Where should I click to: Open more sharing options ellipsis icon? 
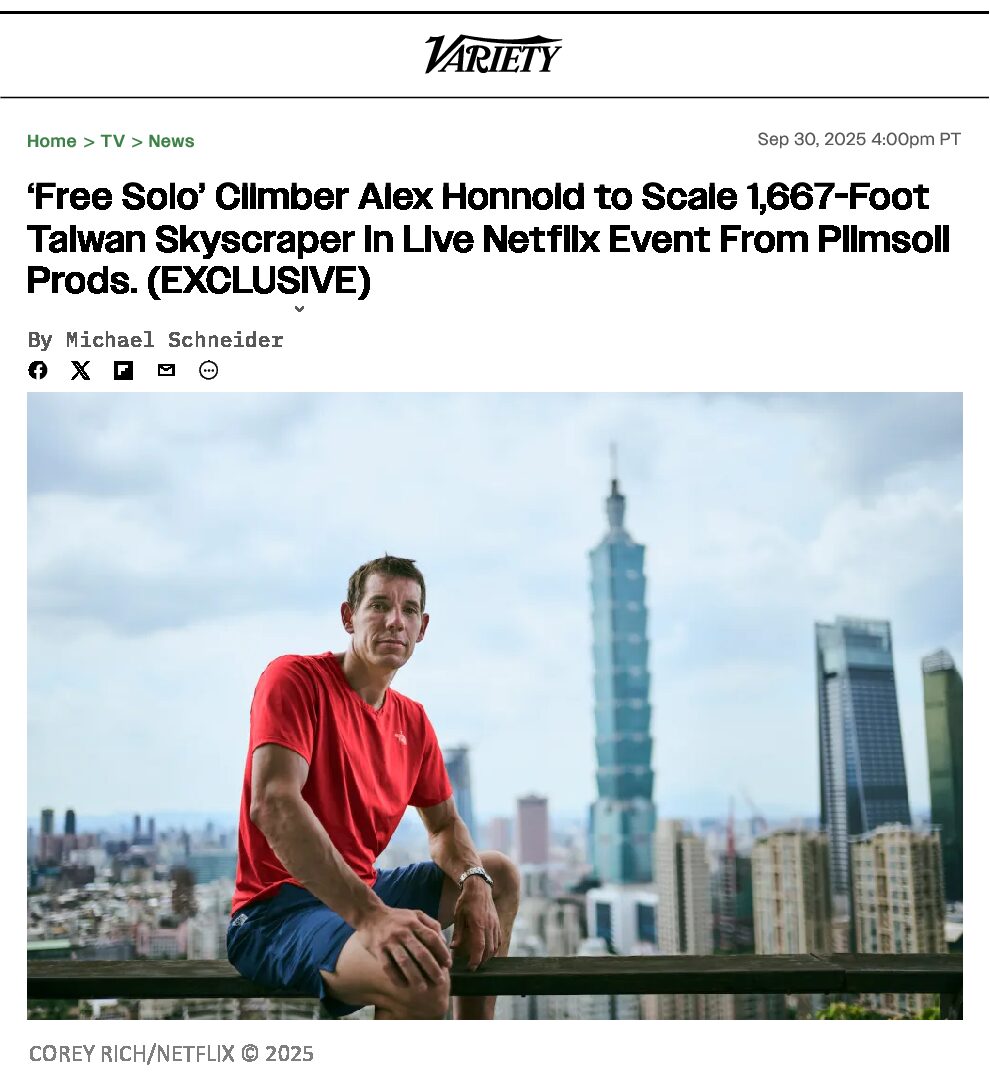tap(208, 370)
